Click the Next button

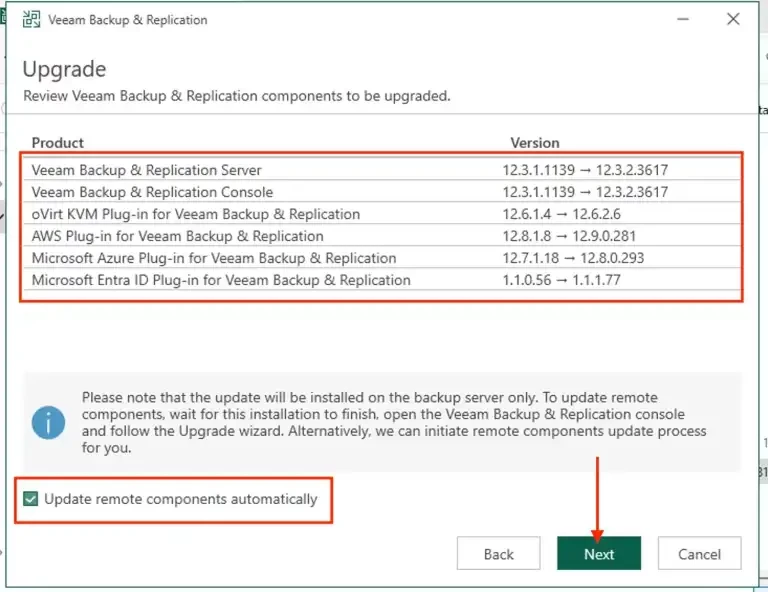tap(599, 553)
